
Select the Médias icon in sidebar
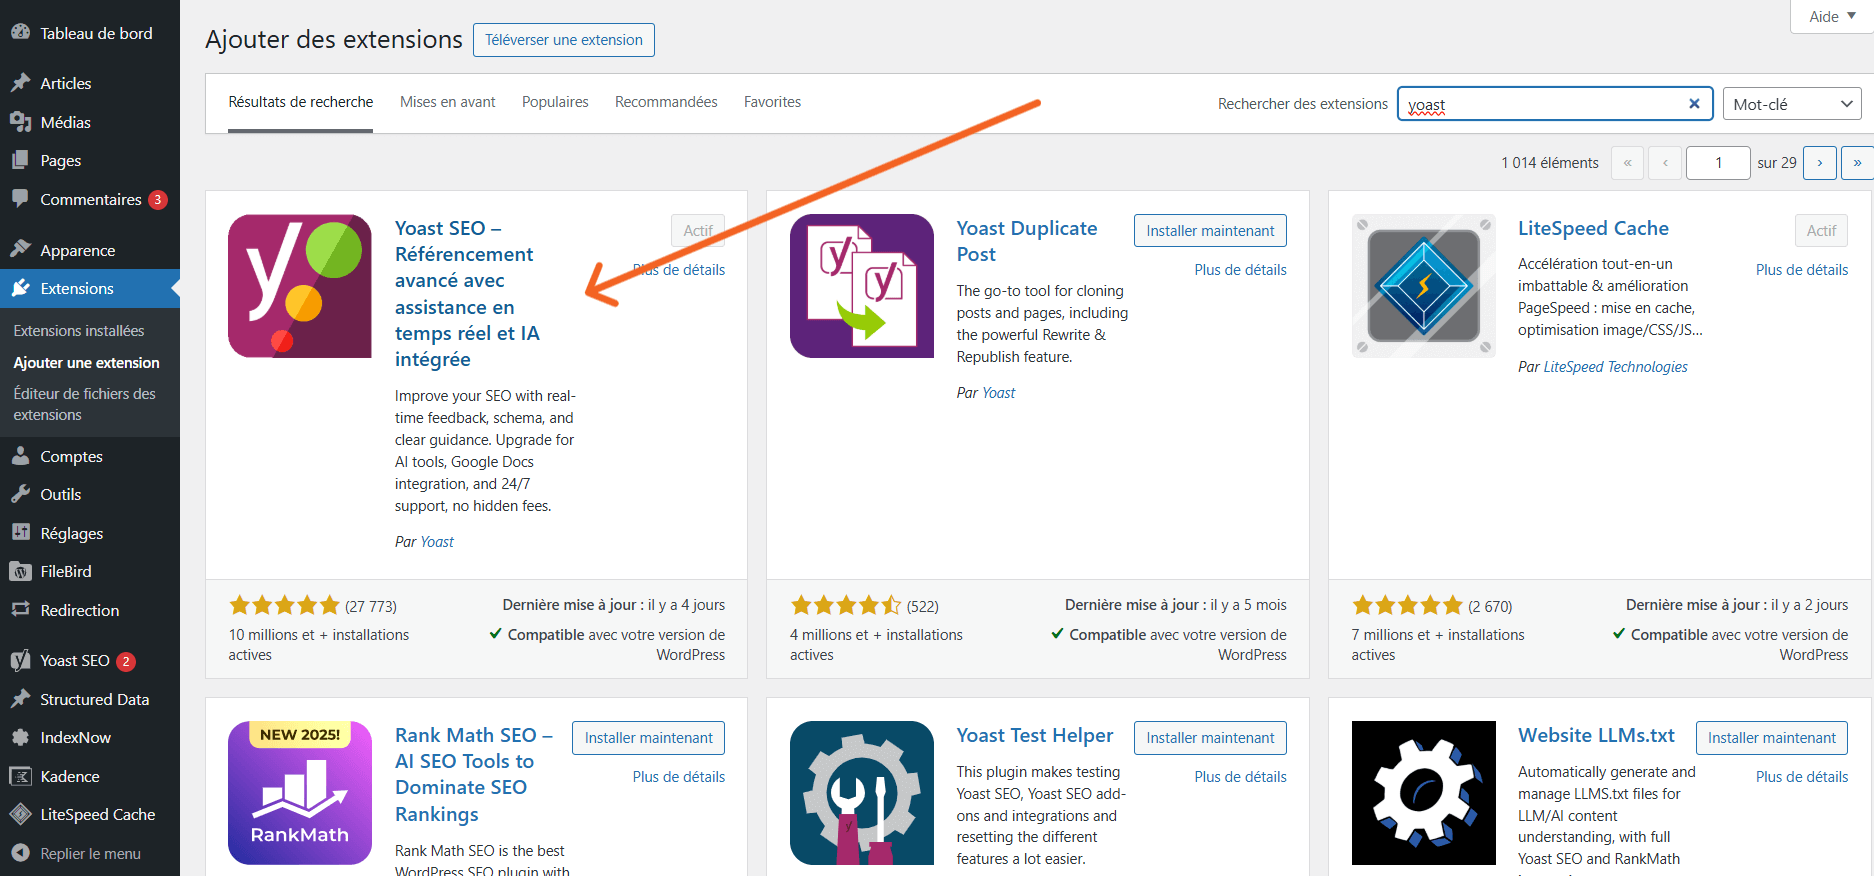click(20, 122)
